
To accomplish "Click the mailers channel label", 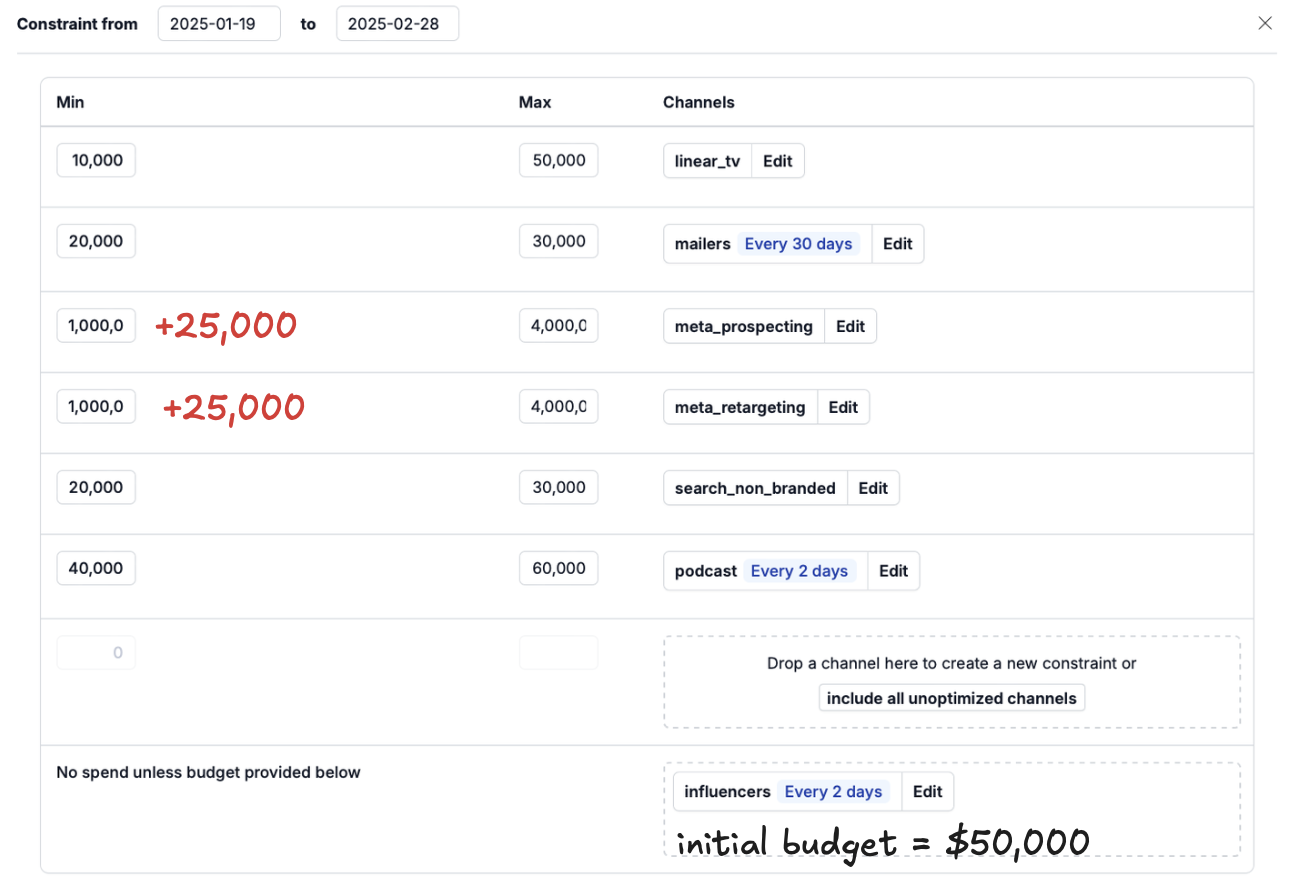I will (x=702, y=243).
